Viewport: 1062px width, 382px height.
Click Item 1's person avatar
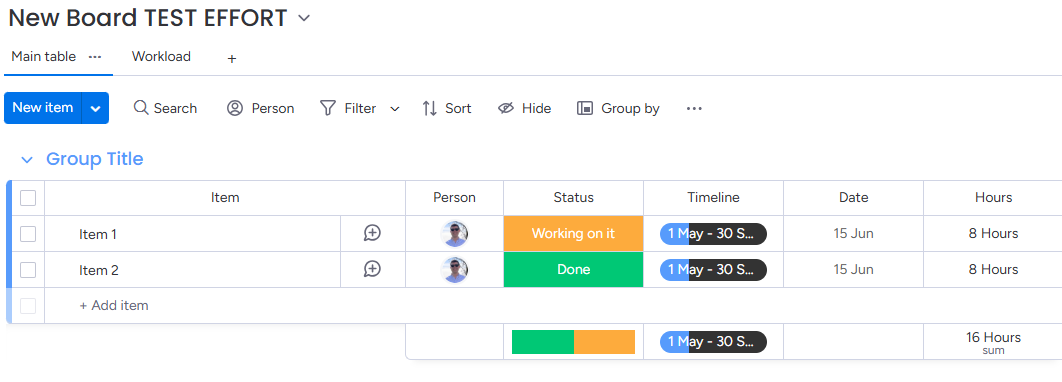pos(454,234)
